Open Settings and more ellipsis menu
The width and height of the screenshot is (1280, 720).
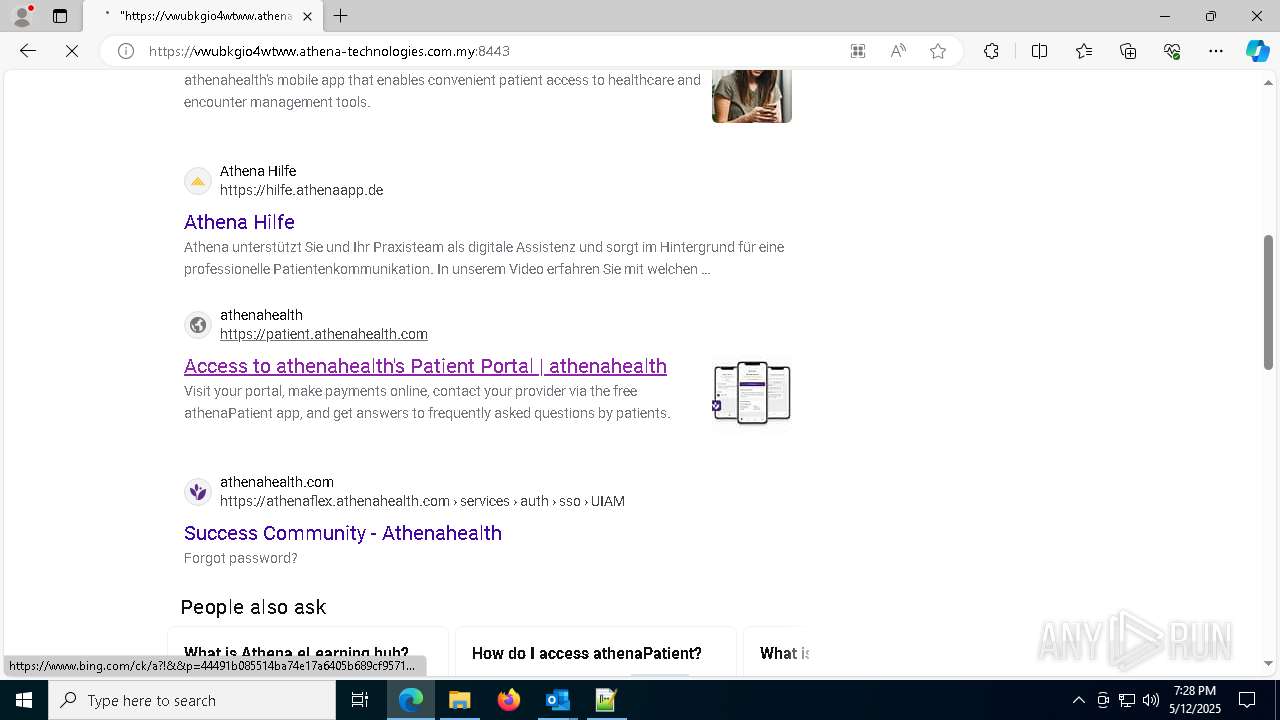(1216, 51)
